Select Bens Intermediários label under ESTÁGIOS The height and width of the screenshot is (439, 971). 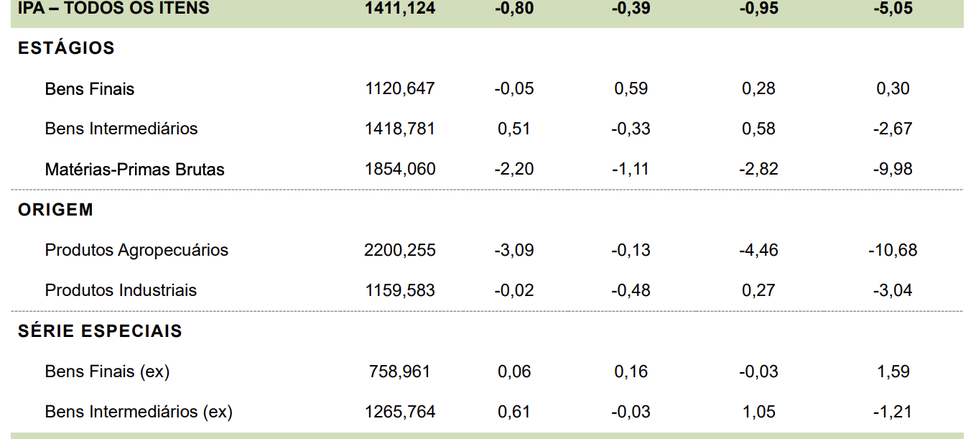point(121,129)
